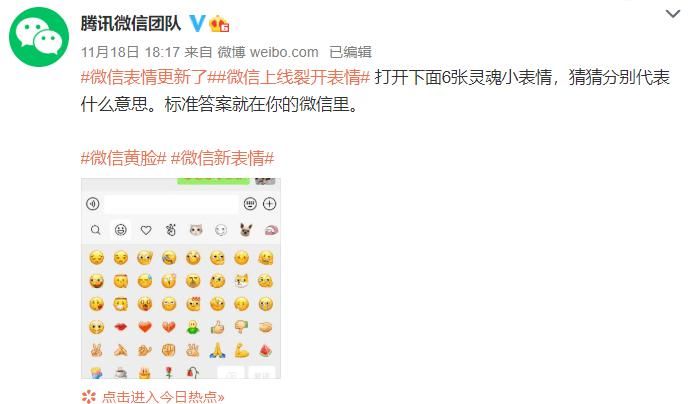Click the crown membership badge icon
Screen dimensions: 692x404
point(219,23)
